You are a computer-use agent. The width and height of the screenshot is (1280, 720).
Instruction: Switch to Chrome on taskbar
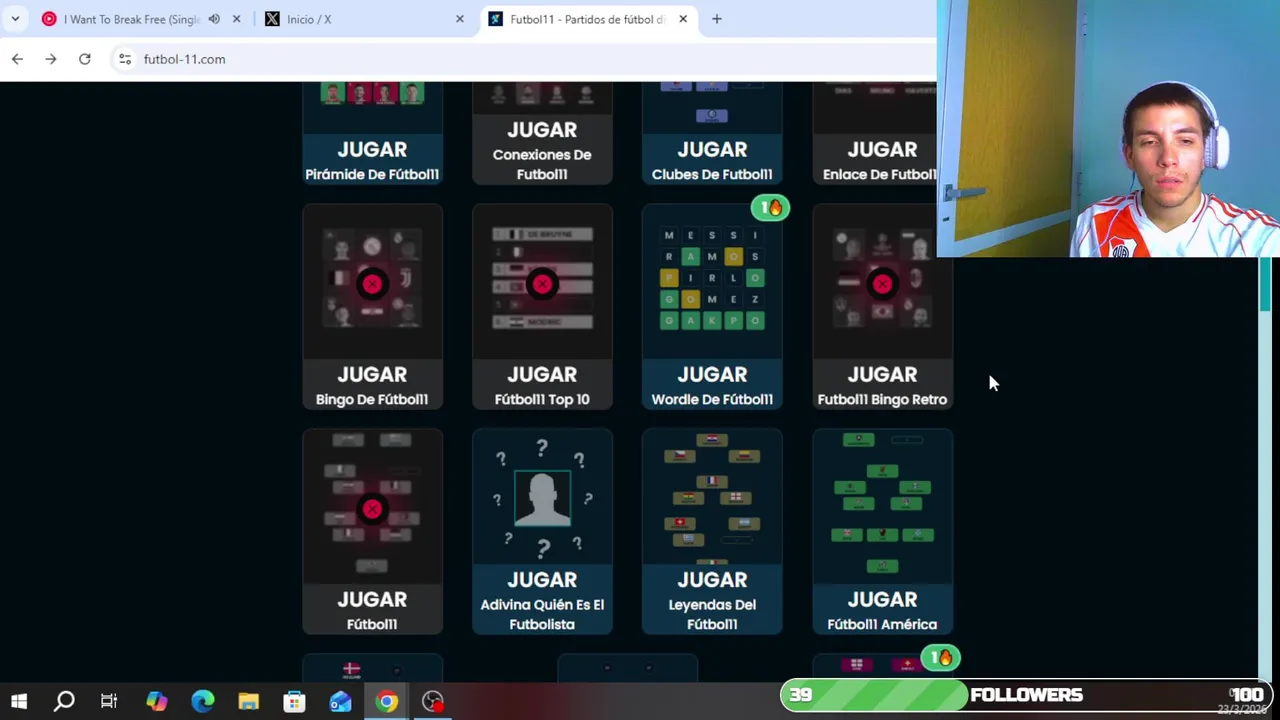pyautogui.click(x=386, y=701)
